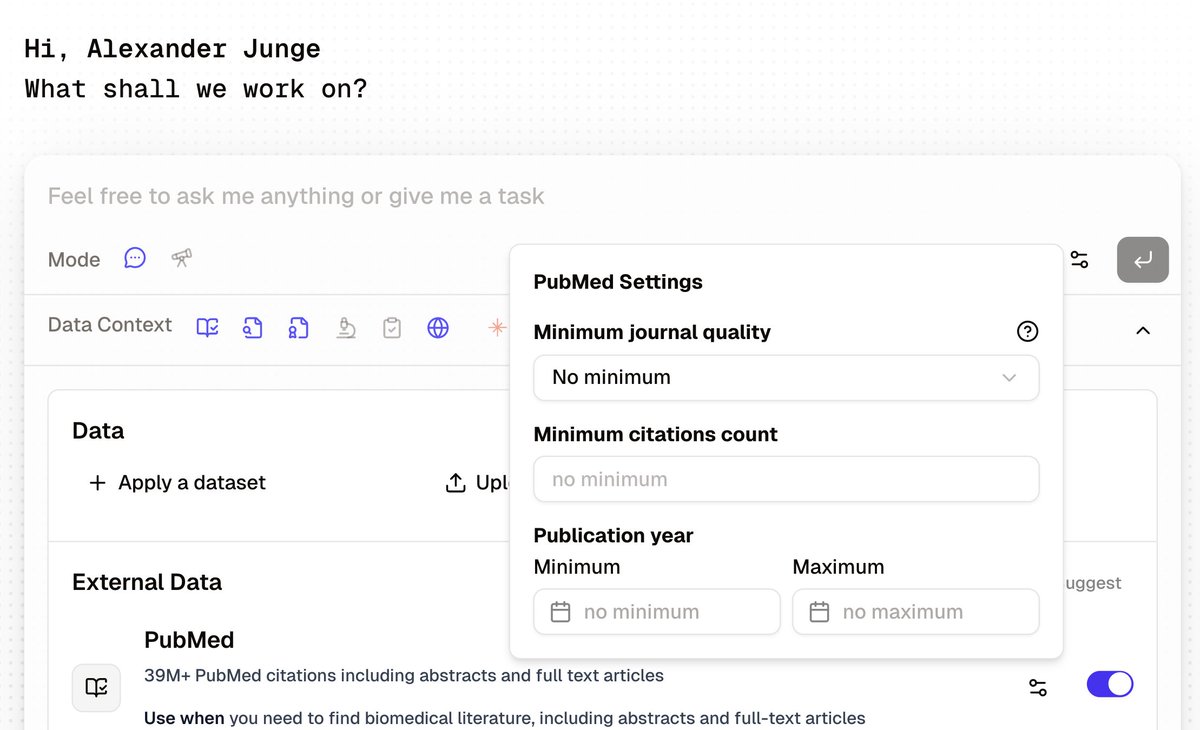This screenshot has width=1200, height=730.
Task: Click Apply a dataset
Action: pyautogui.click(x=178, y=483)
